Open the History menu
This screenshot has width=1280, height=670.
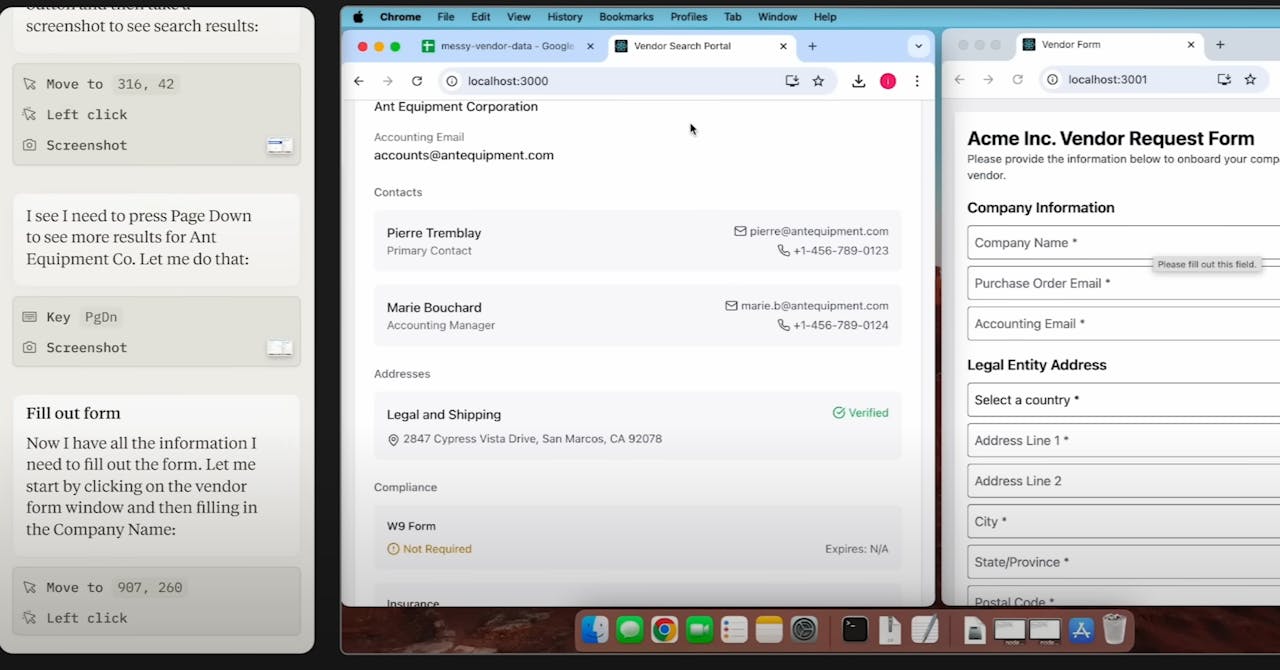(x=565, y=17)
